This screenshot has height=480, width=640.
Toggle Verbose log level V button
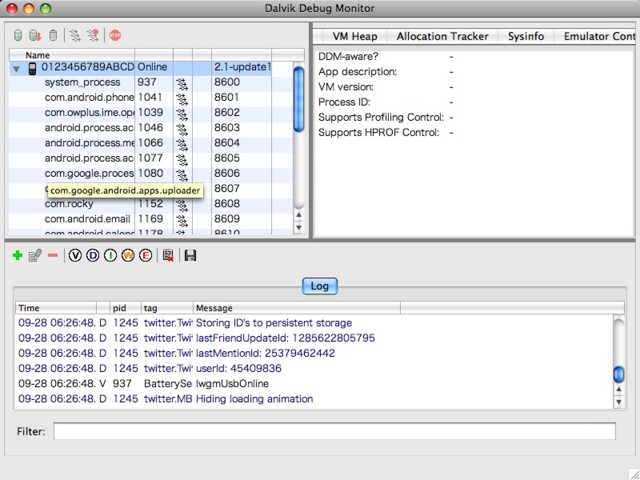click(75, 256)
